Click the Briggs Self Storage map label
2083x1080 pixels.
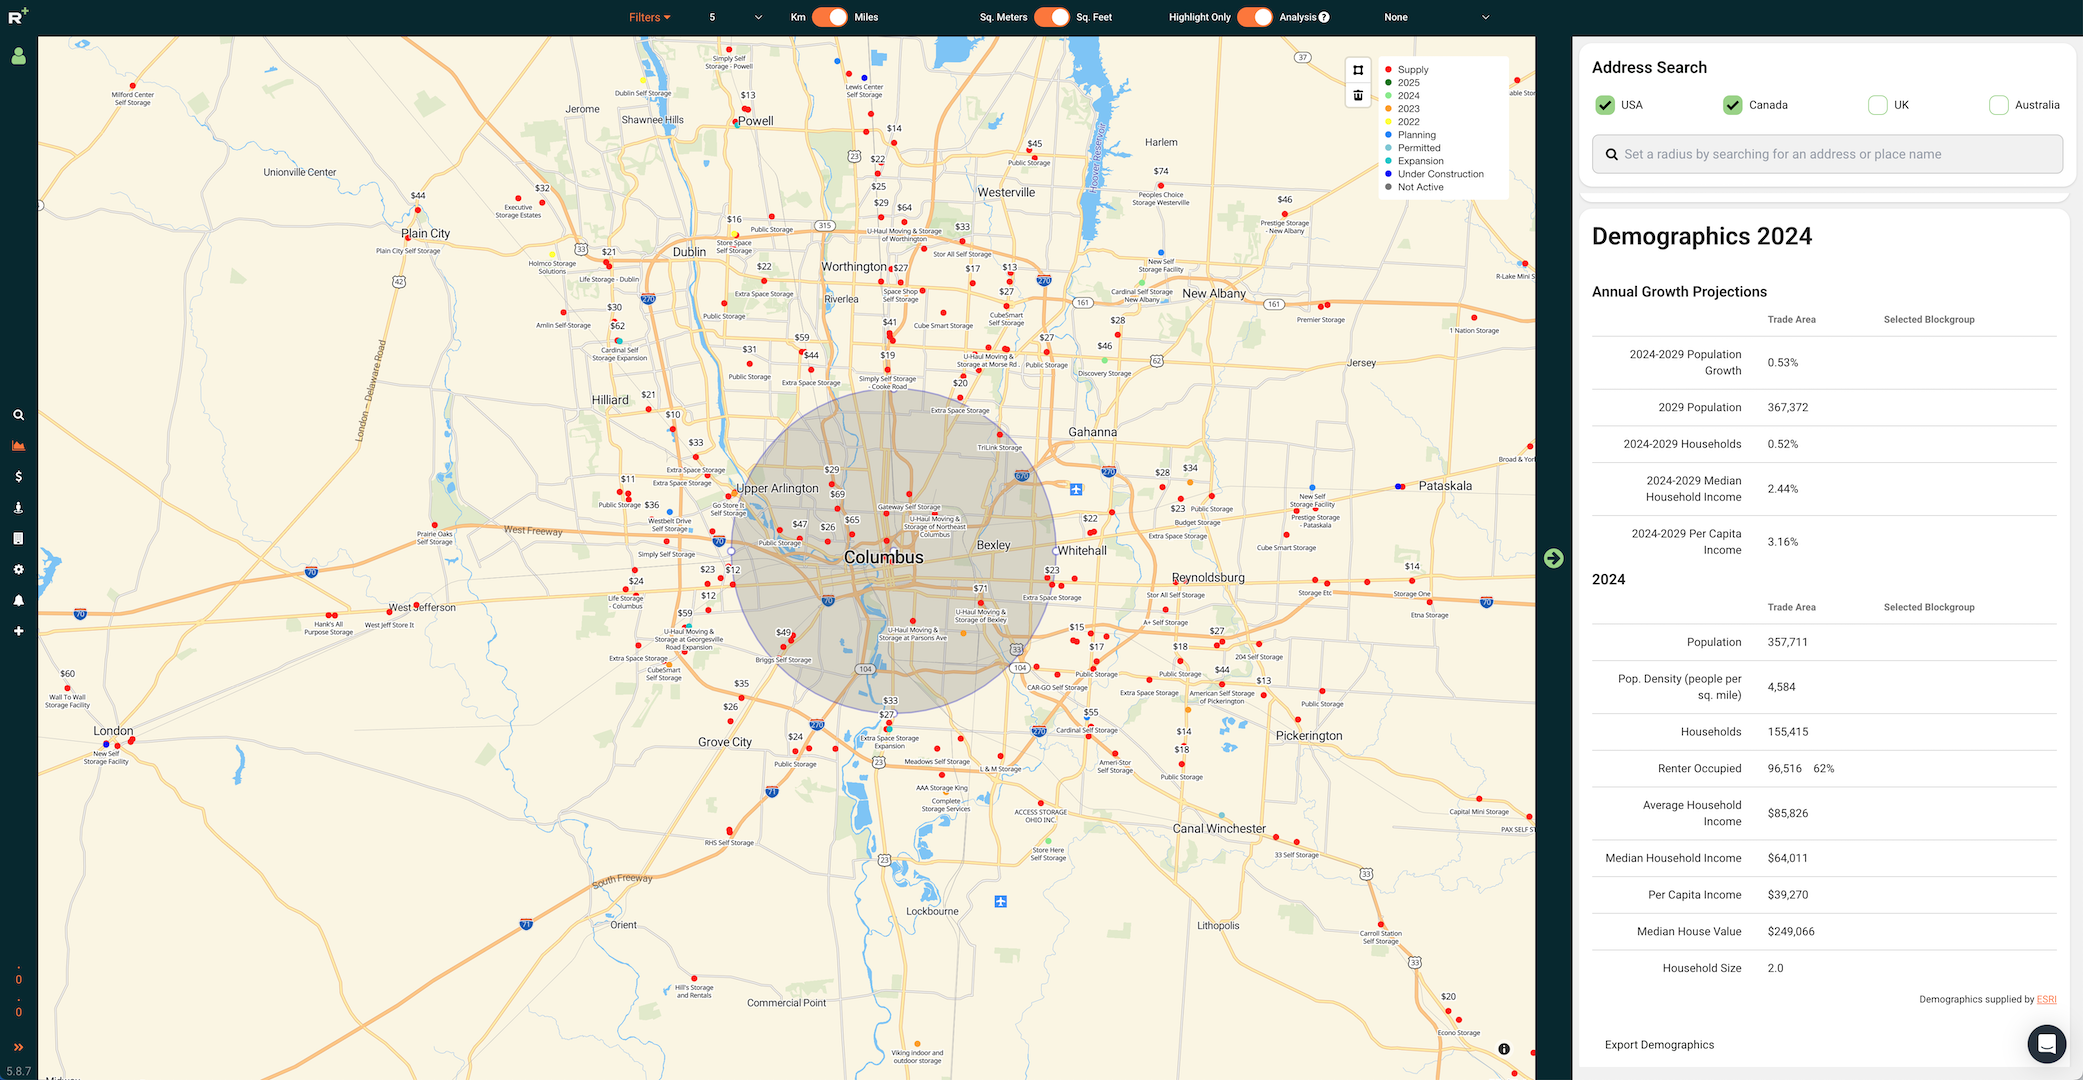(x=783, y=660)
